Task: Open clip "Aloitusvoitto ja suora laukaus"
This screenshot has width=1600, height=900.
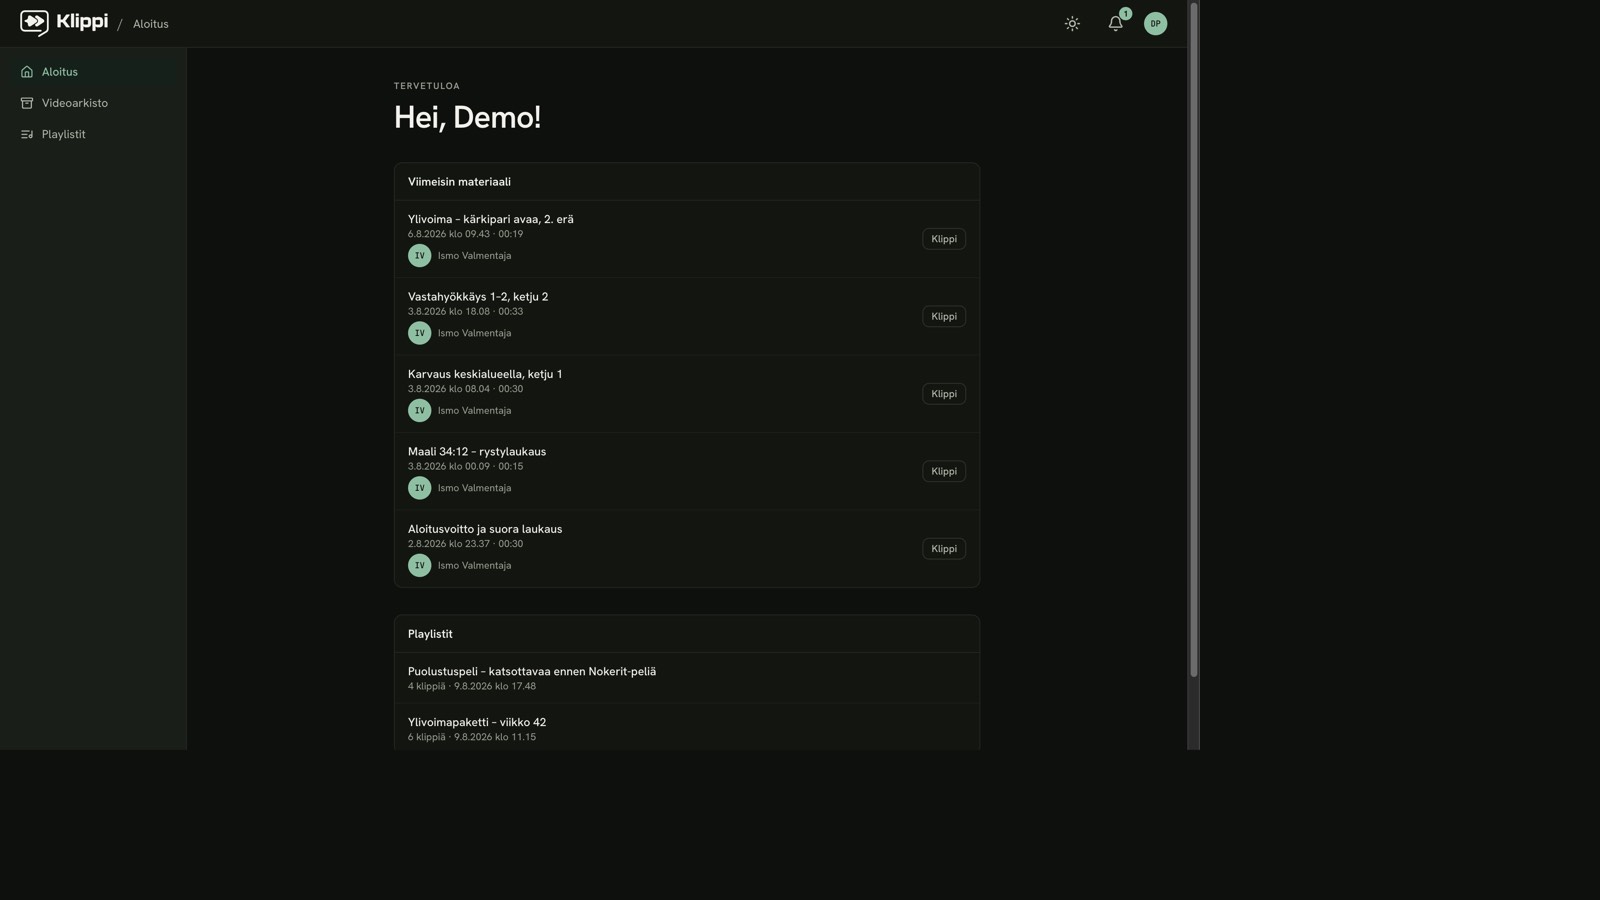Action: pos(485,529)
